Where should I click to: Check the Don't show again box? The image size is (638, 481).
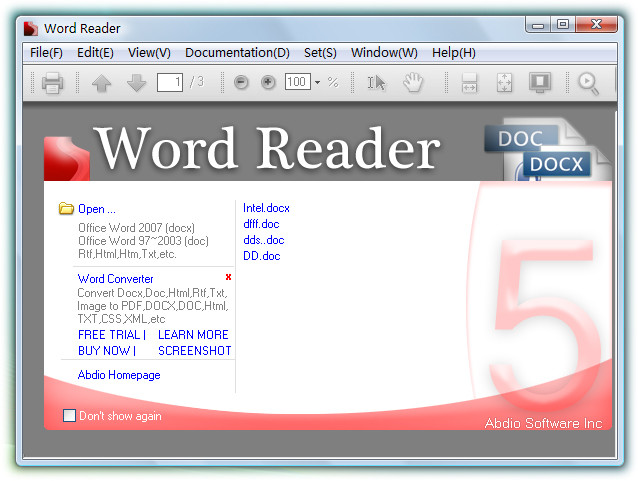70,415
